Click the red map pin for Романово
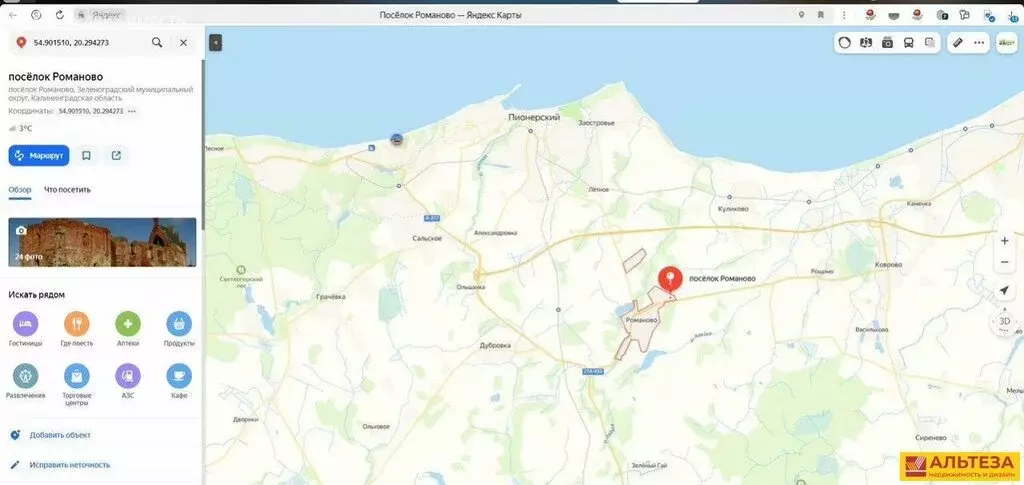This screenshot has height=485, width=1024. (x=669, y=281)
